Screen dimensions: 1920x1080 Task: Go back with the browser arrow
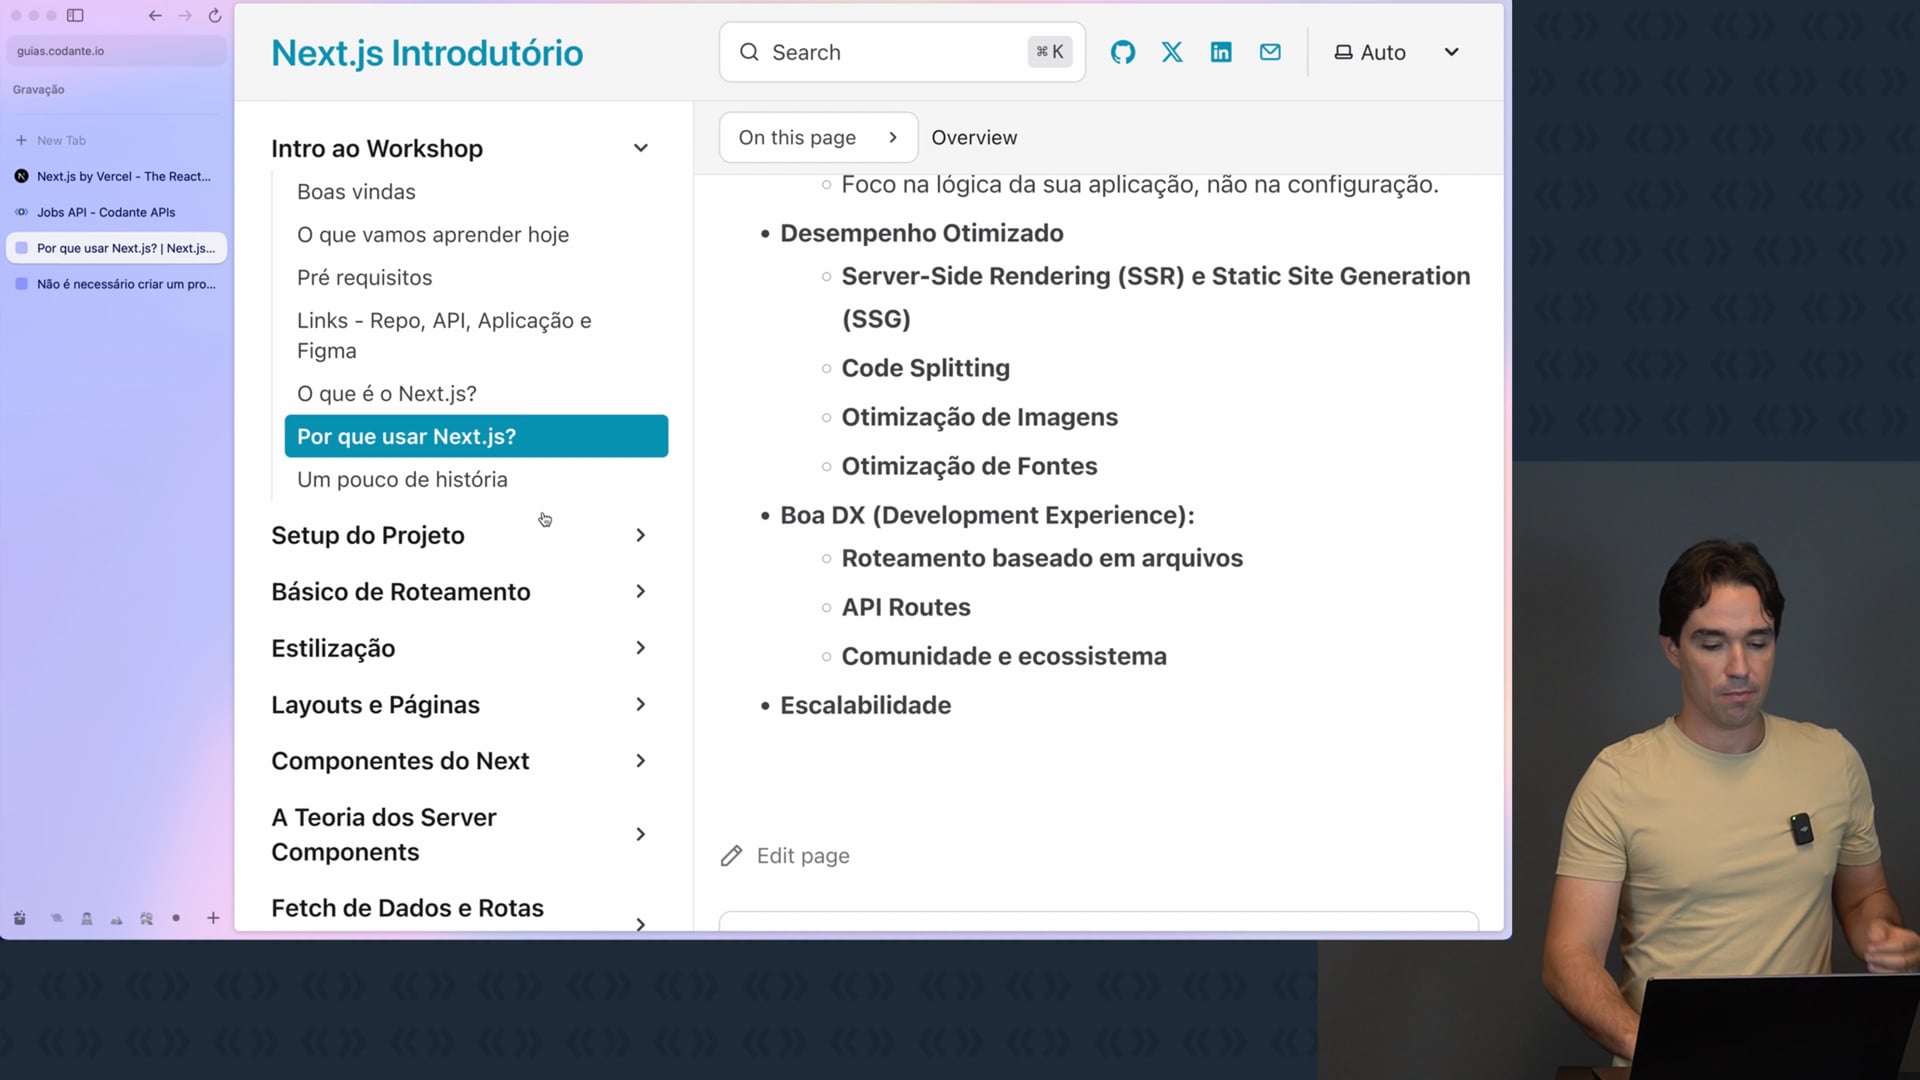click(x=155, y=15)
